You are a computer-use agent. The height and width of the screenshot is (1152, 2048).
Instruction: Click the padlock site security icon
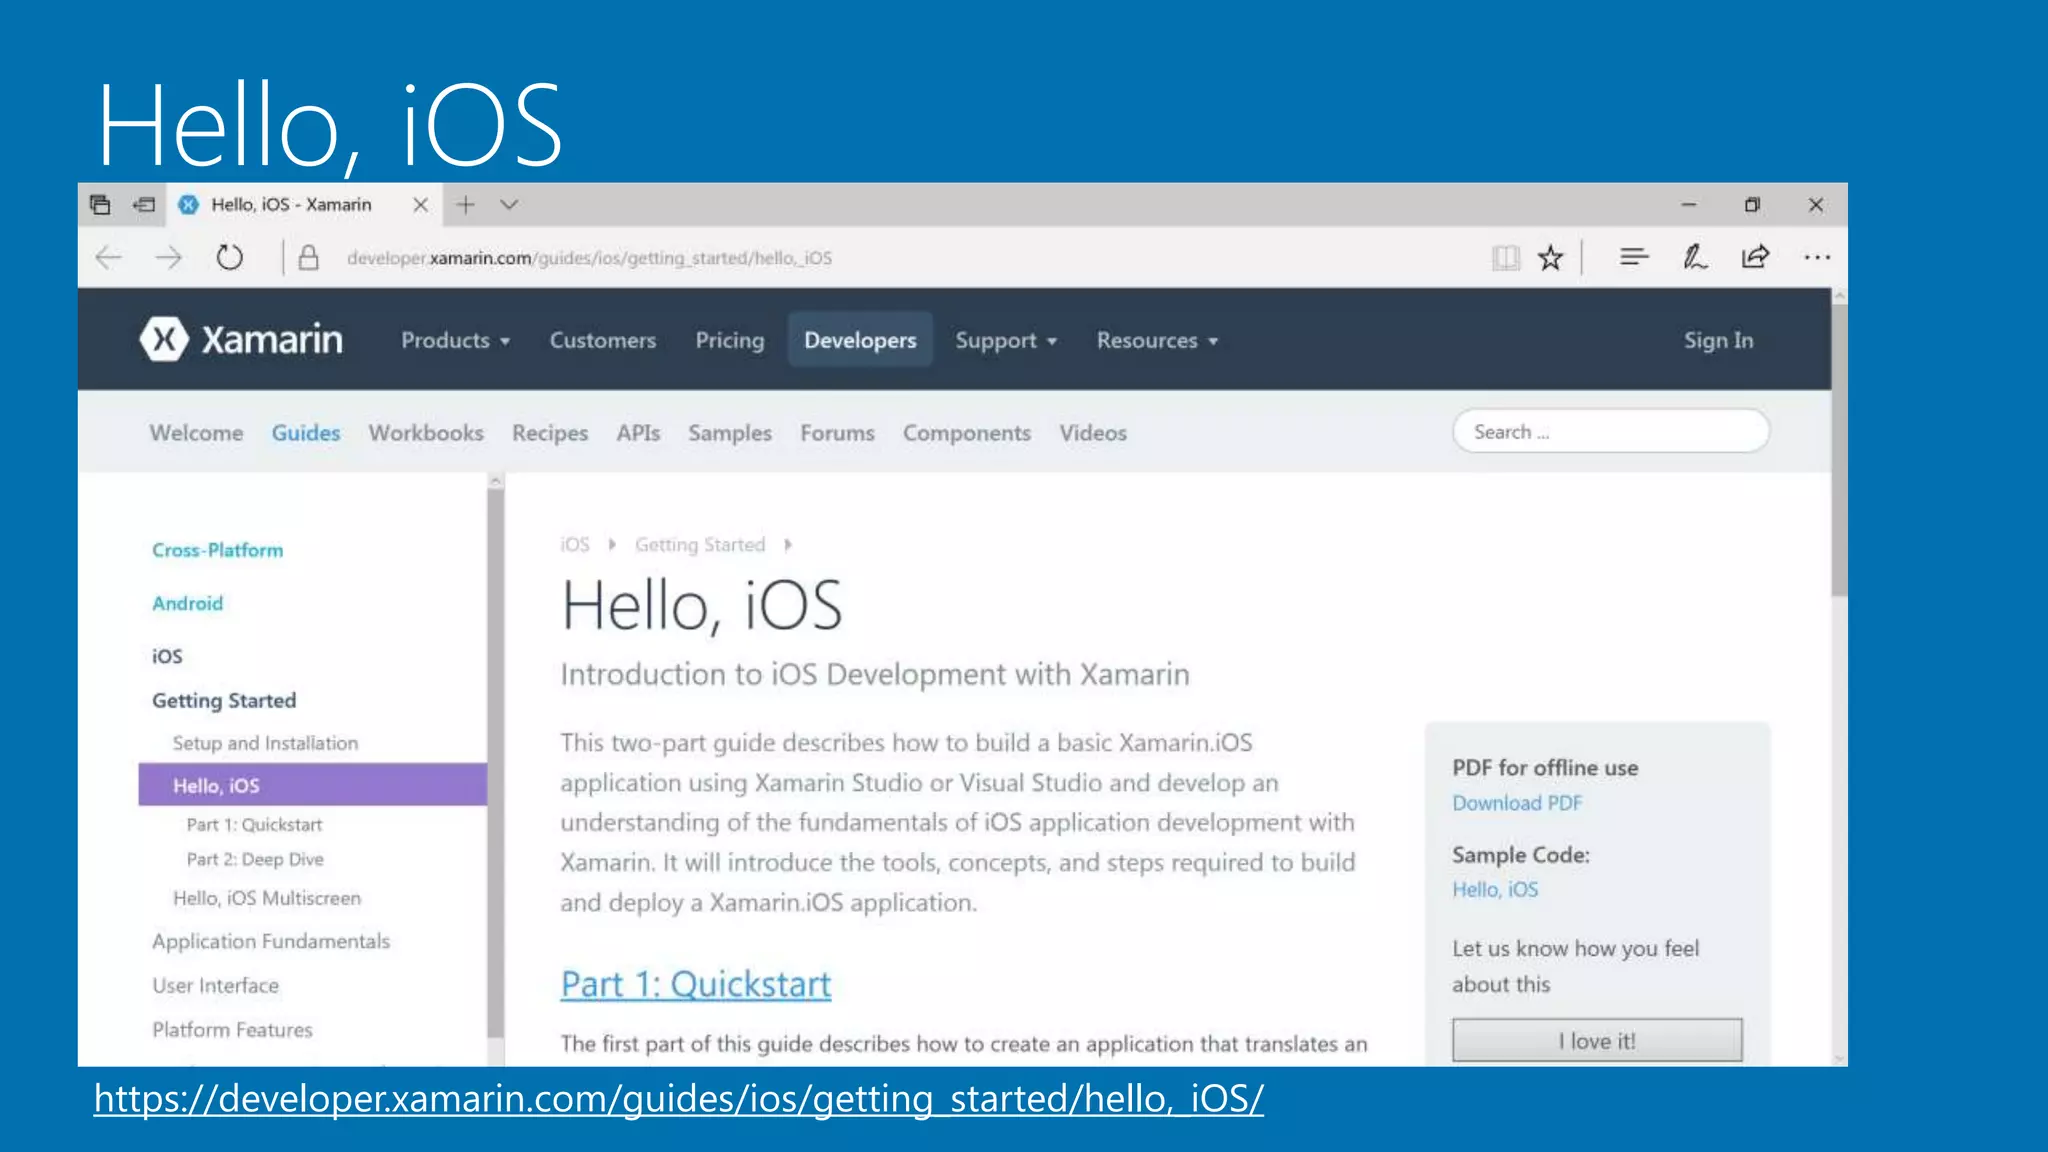click(x=309, y=258)
